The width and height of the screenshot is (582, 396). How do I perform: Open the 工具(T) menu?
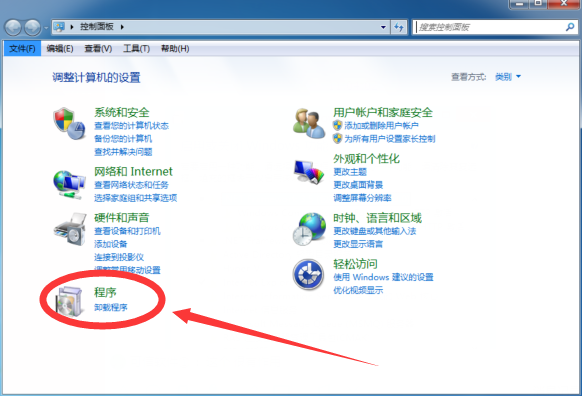tap(136, 49)
